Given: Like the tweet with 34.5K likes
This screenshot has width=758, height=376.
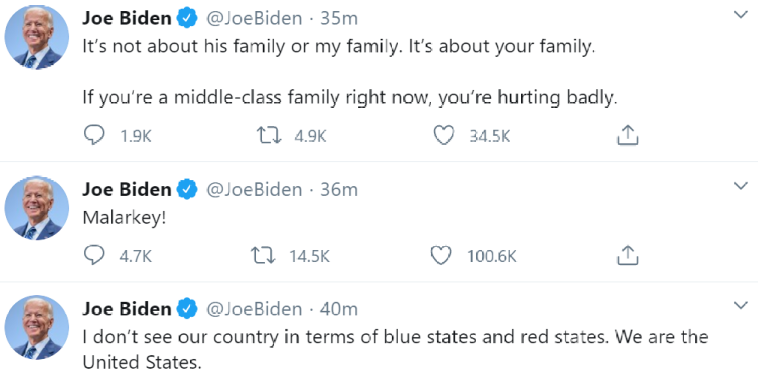Looking at the screenshot, I should coord(443,136).
